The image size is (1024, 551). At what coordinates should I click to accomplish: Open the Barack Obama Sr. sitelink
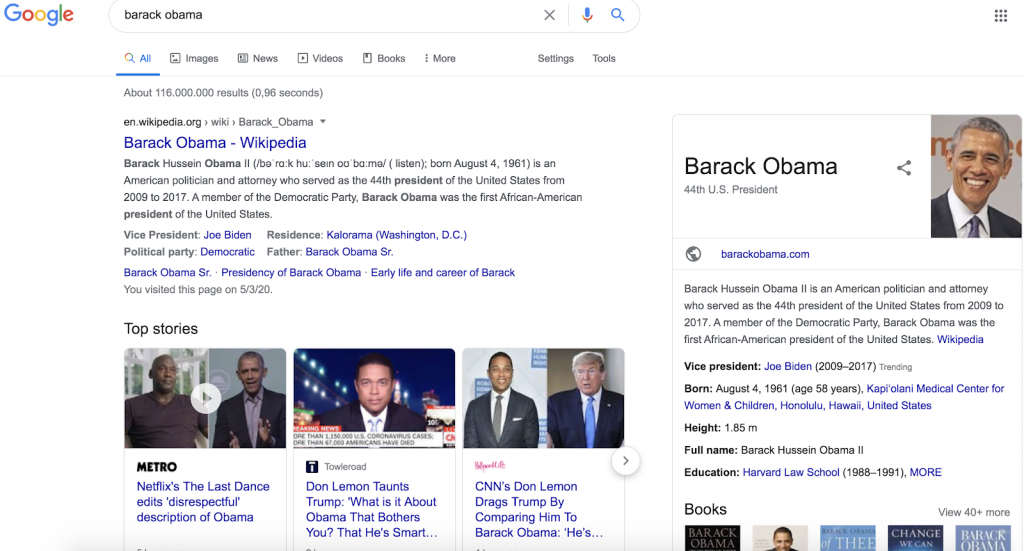(167, 273)
